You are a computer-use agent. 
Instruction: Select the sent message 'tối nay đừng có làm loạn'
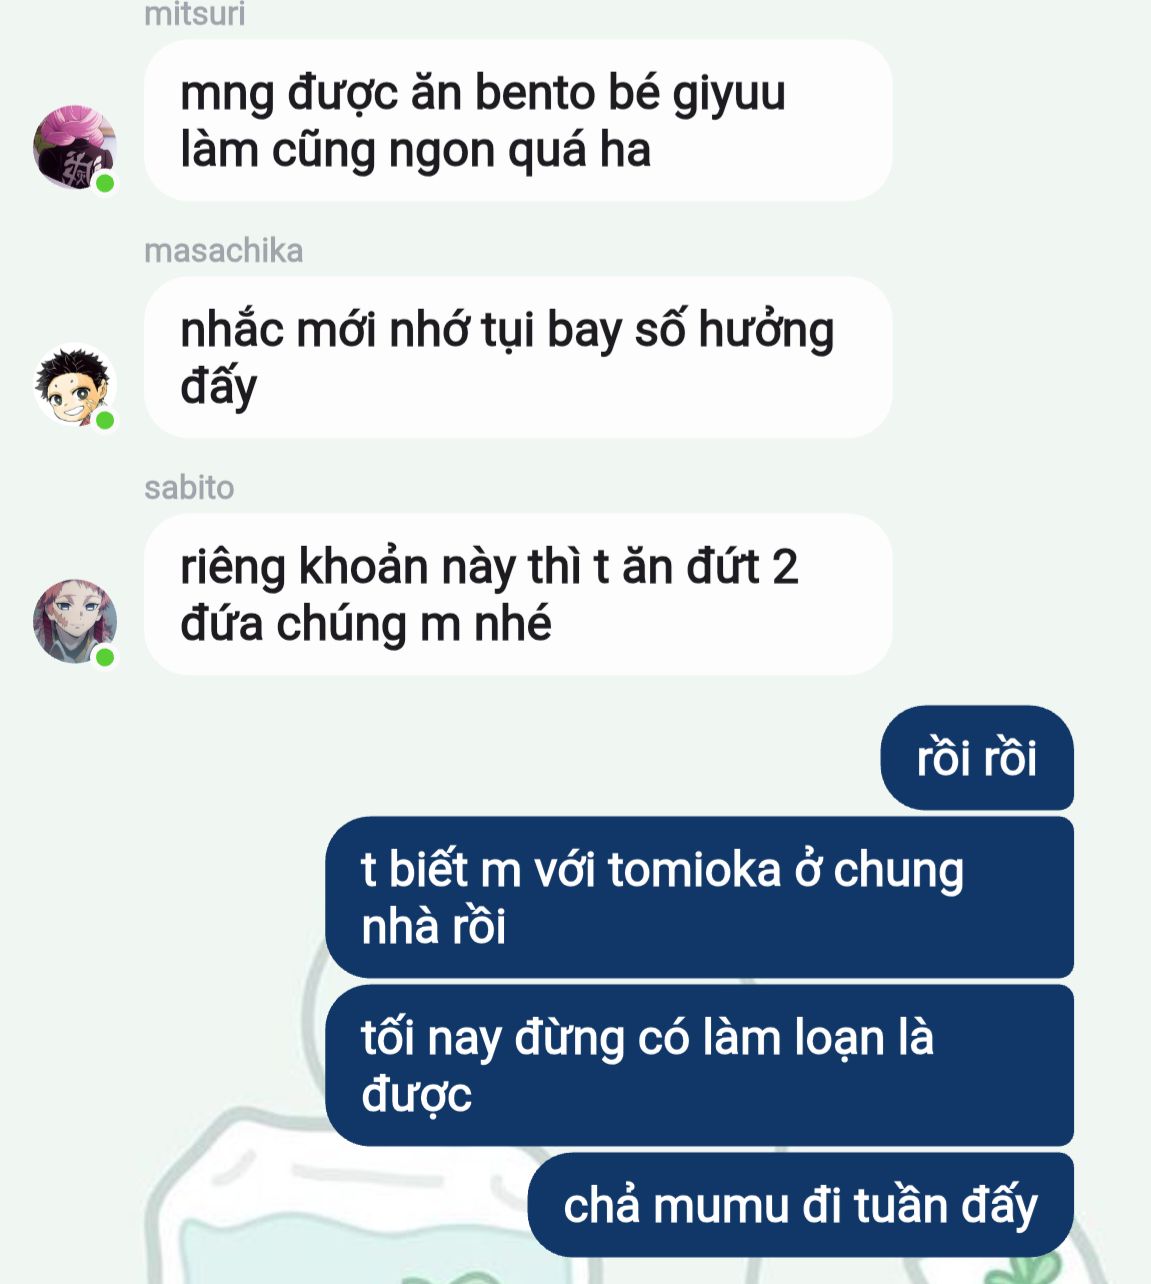[699, 1065]
